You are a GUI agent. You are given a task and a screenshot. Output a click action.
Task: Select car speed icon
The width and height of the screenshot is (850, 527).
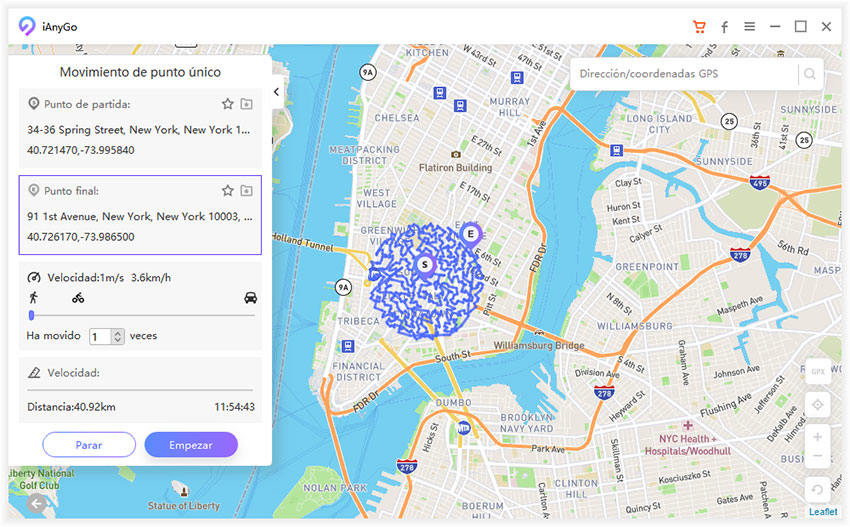[x=250, y=298]
